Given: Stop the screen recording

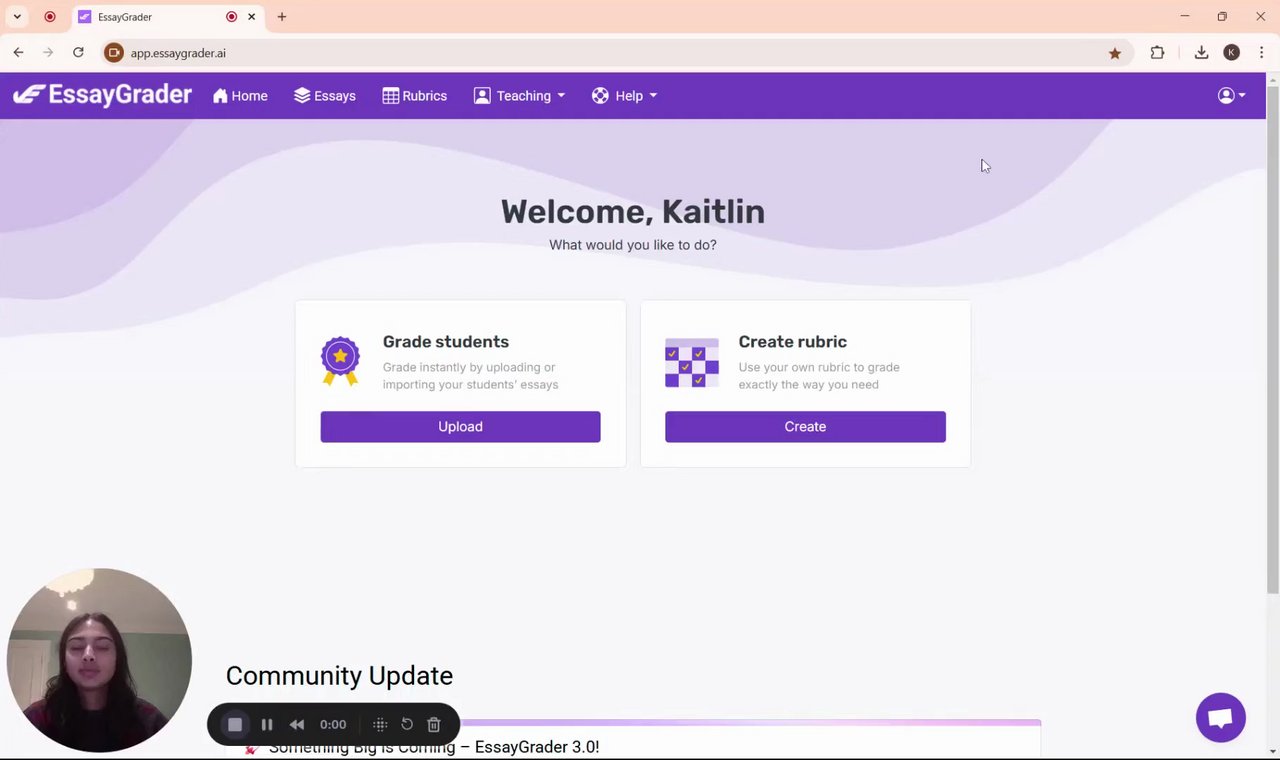Looking at the screenshot, I should click(x=235, y=725).
